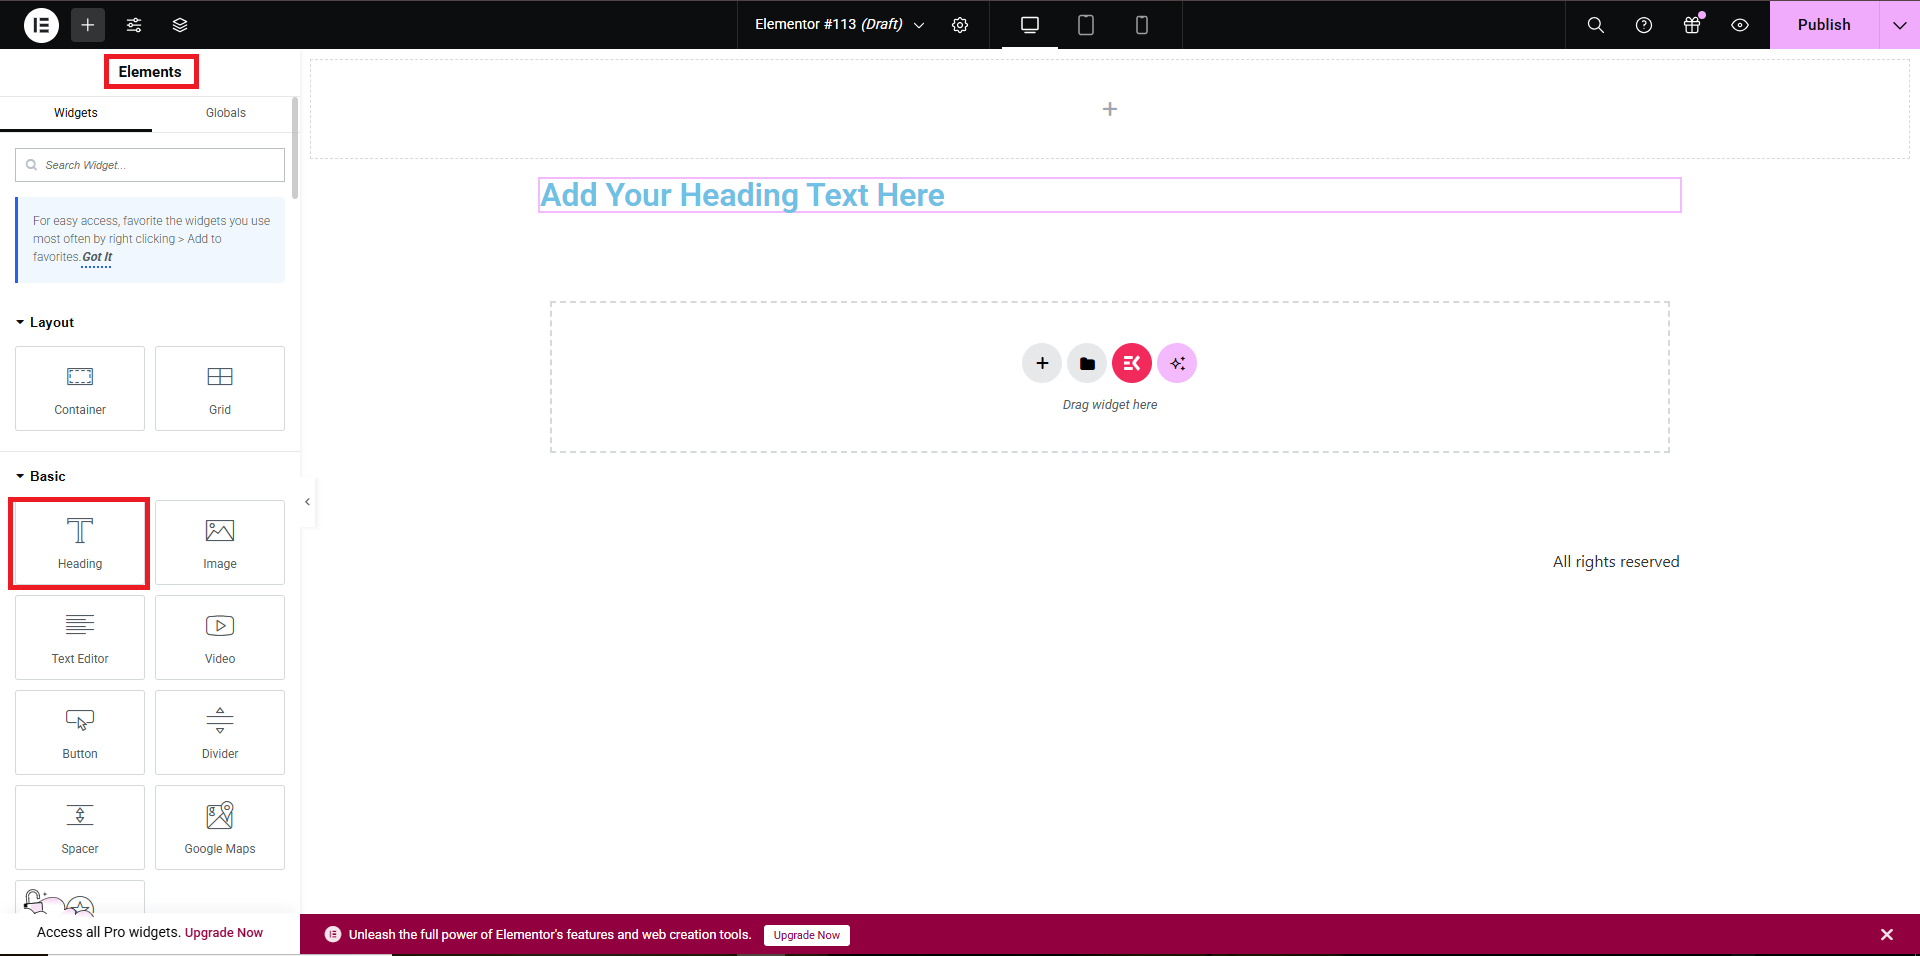Click the panel scrollbar
This screenshot has height=956, width=1920.
click(x=295, y=147)
